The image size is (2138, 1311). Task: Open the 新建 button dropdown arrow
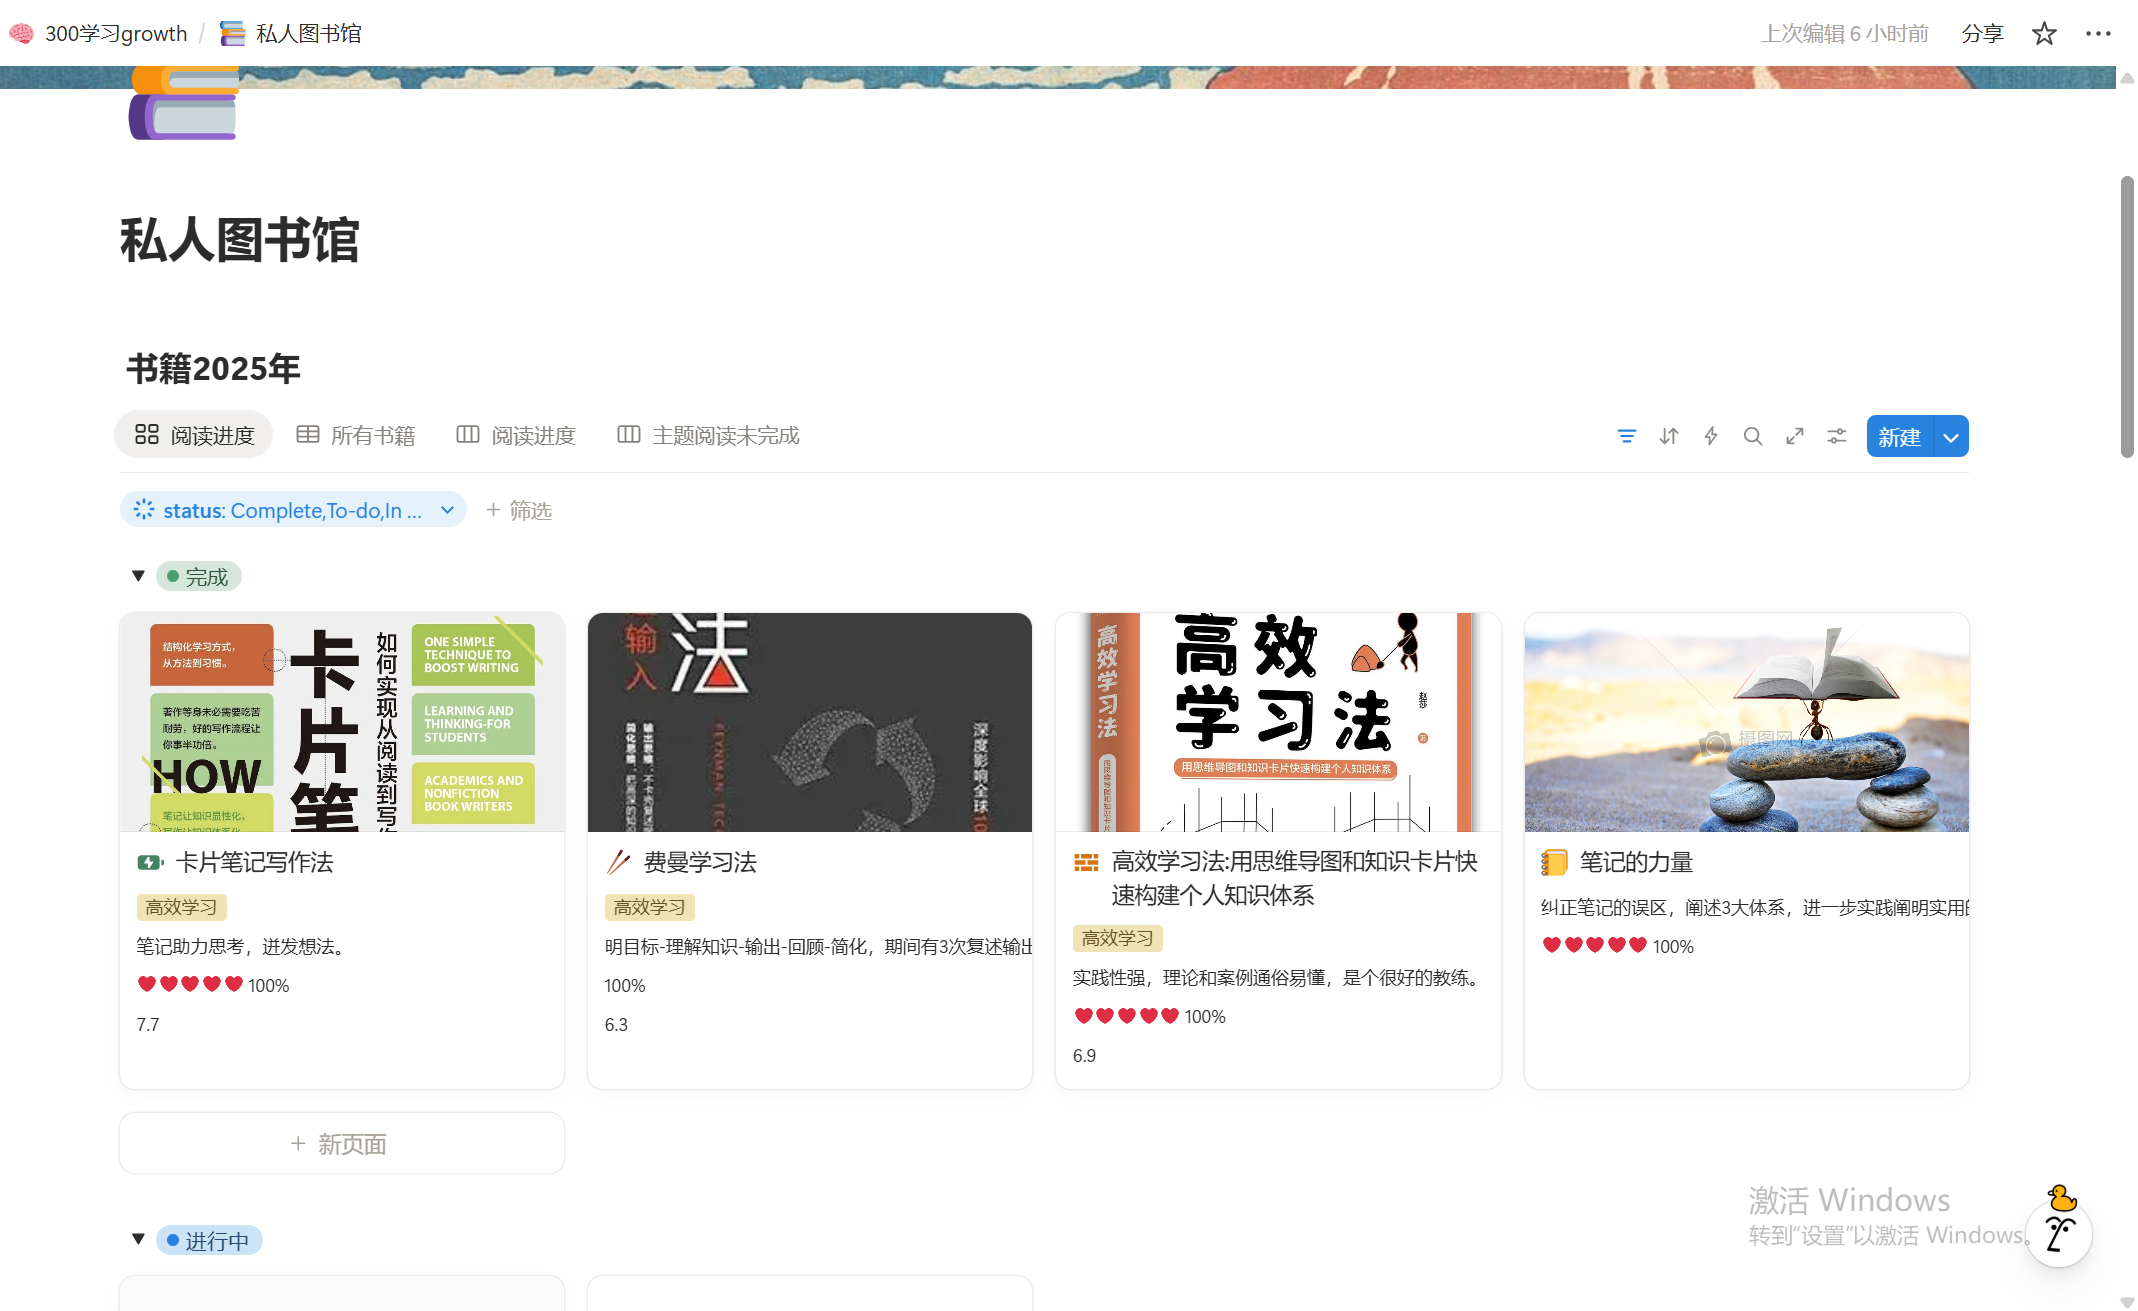tap(1950, 436)
